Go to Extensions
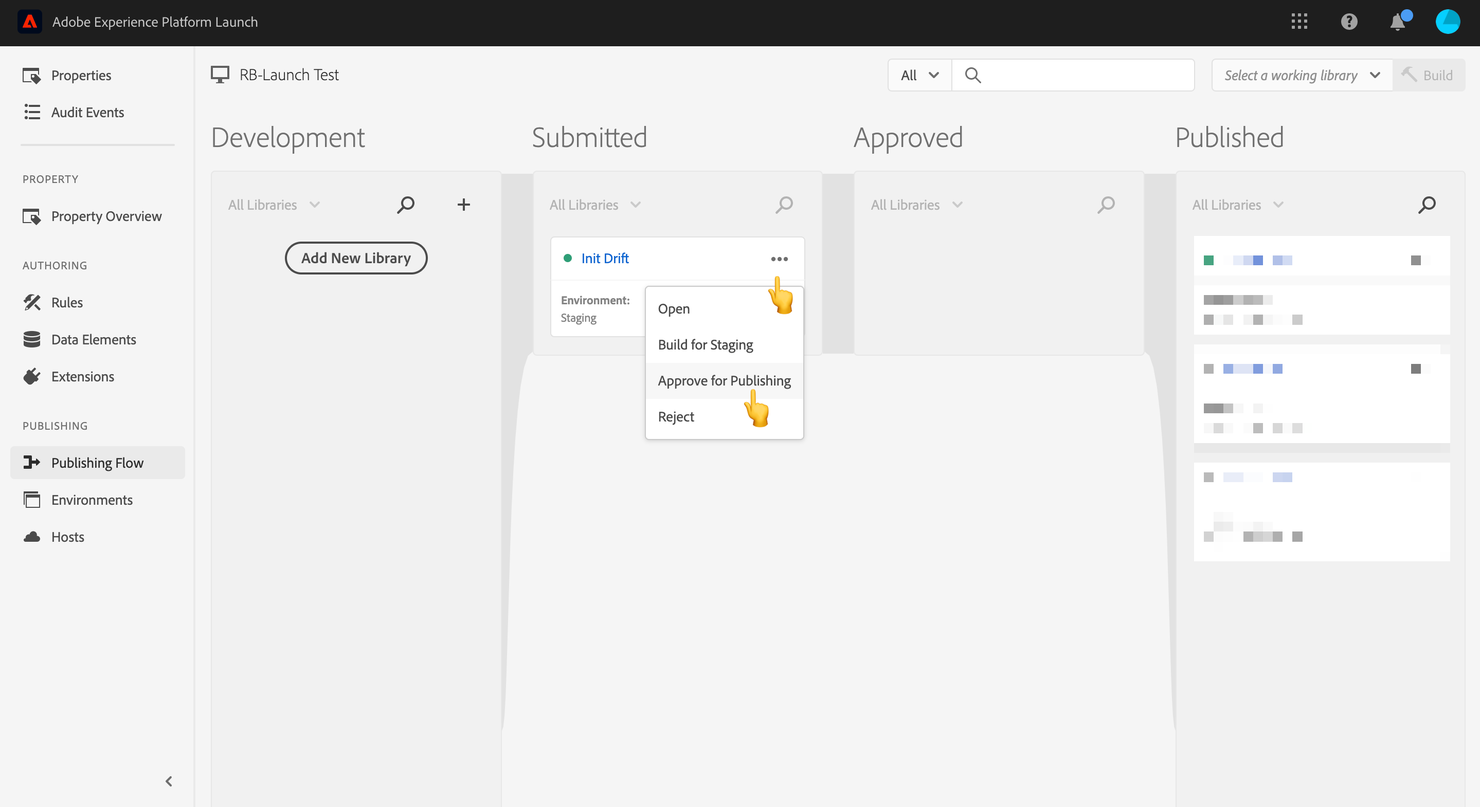The width and height of the screenshot is (1480, 807). (97, 376)
